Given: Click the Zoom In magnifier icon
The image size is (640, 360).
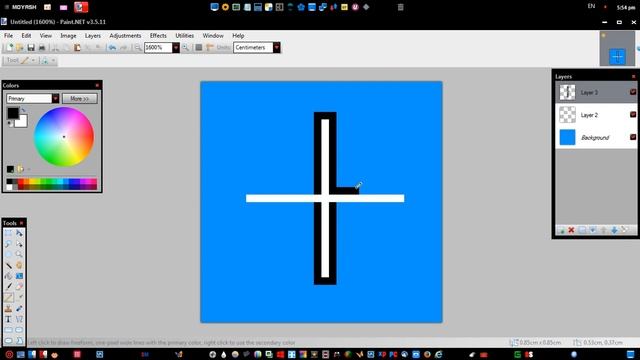Looking at the screenshot, I should pos(186,48).
